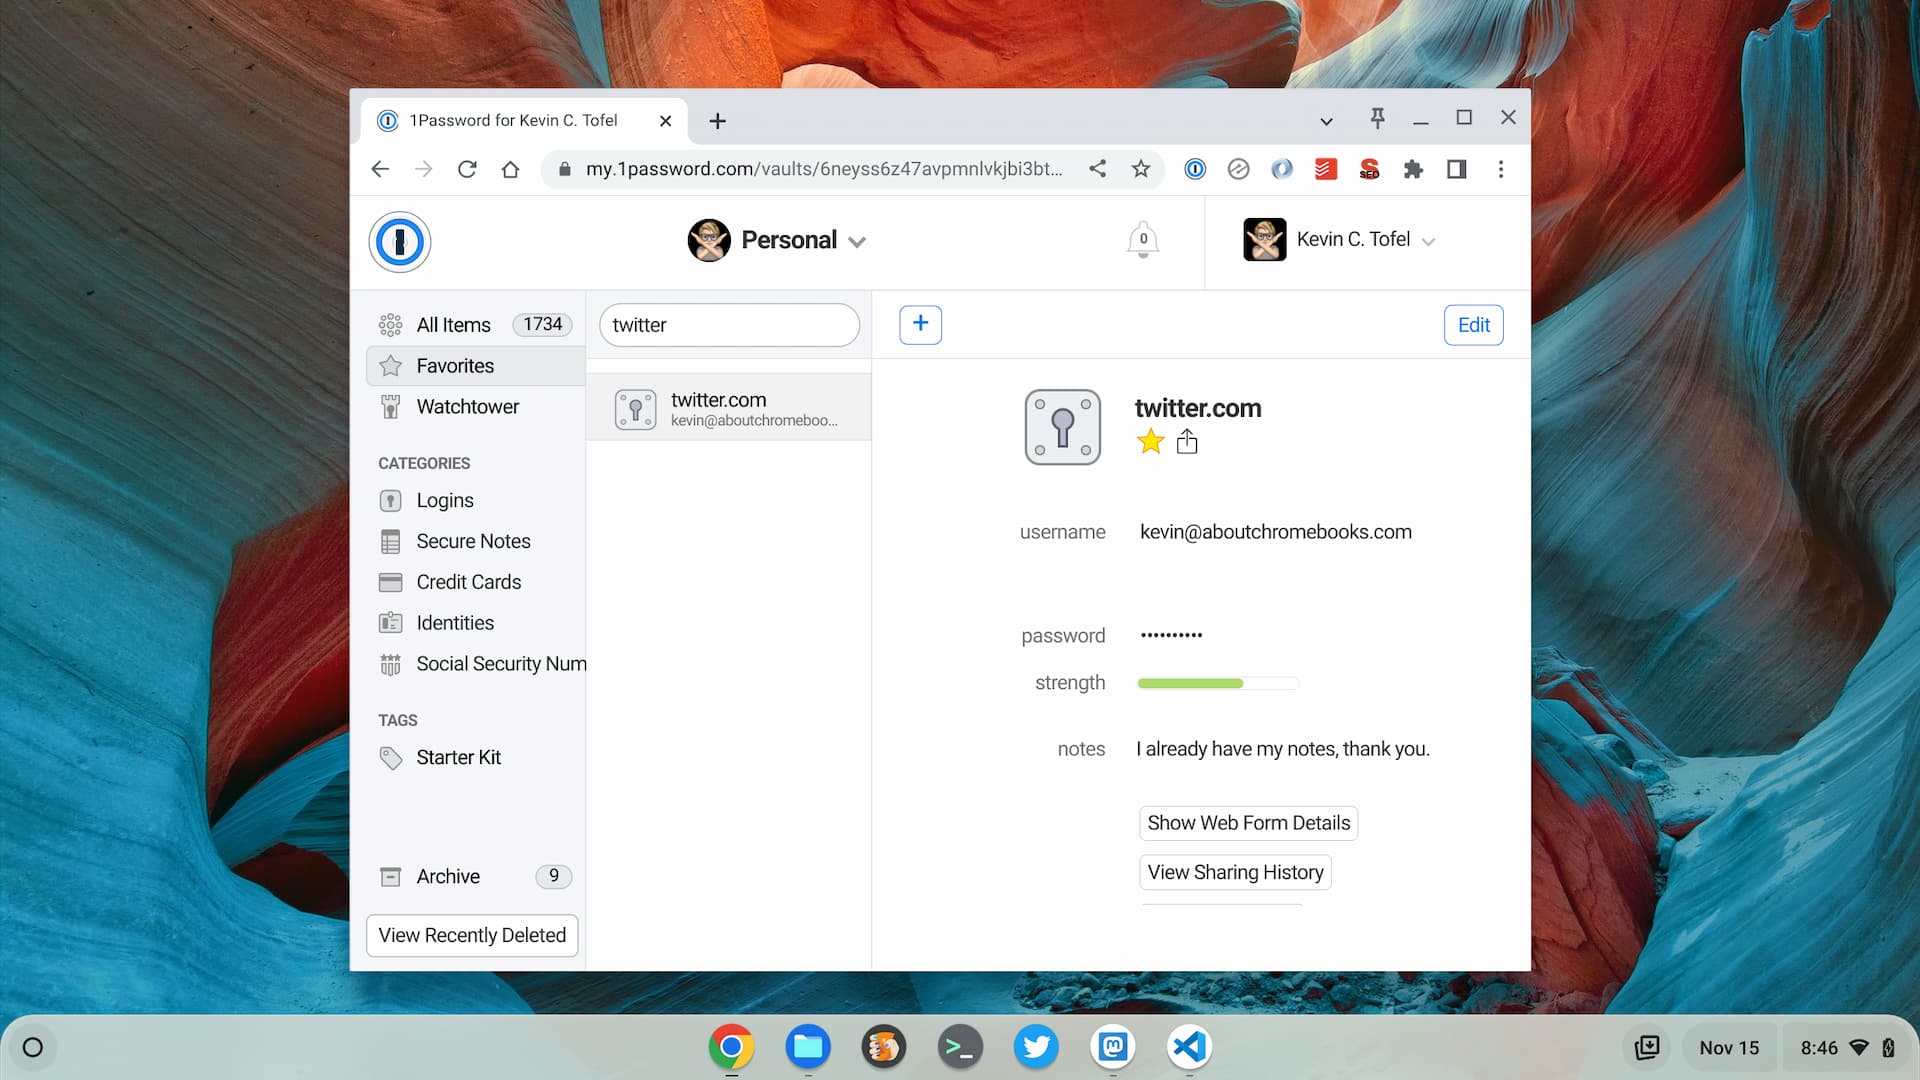Open the 8:46 status tray with quick settings
Image resolution: width=1920 pixels, height=1080 pixels.
(x=1847, y=1047)
